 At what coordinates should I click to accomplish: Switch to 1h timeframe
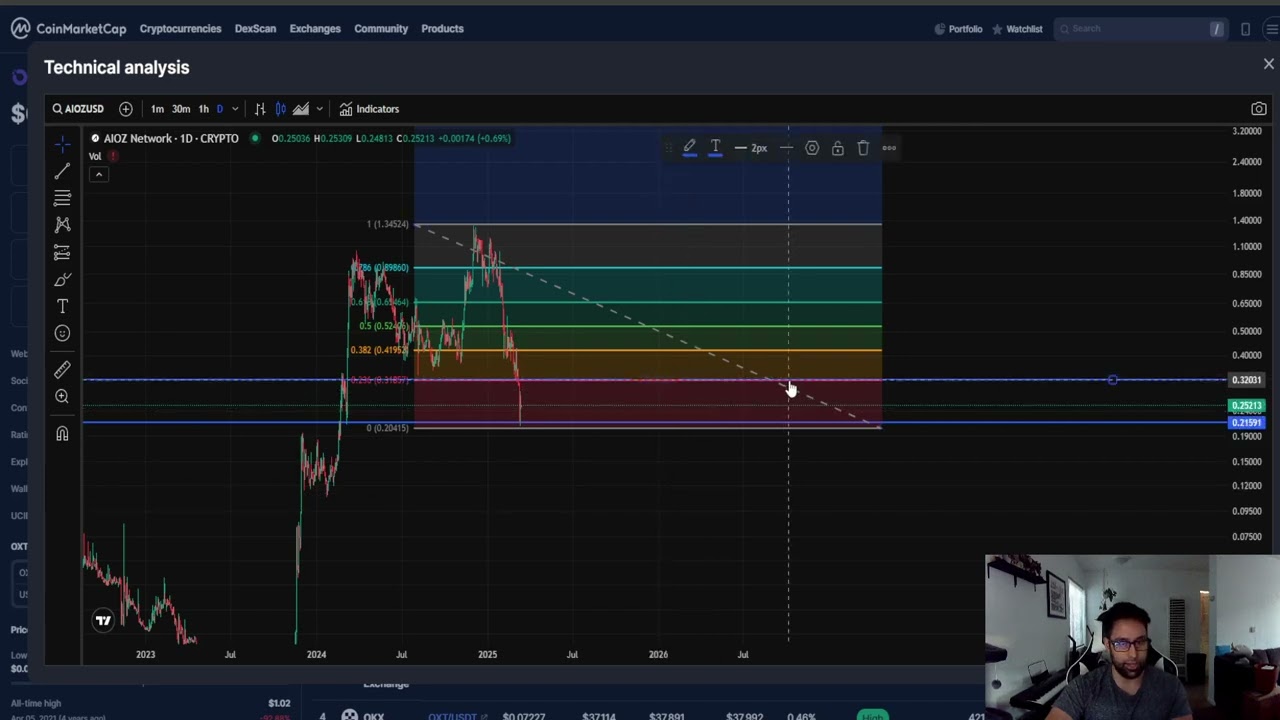point(203,109)
